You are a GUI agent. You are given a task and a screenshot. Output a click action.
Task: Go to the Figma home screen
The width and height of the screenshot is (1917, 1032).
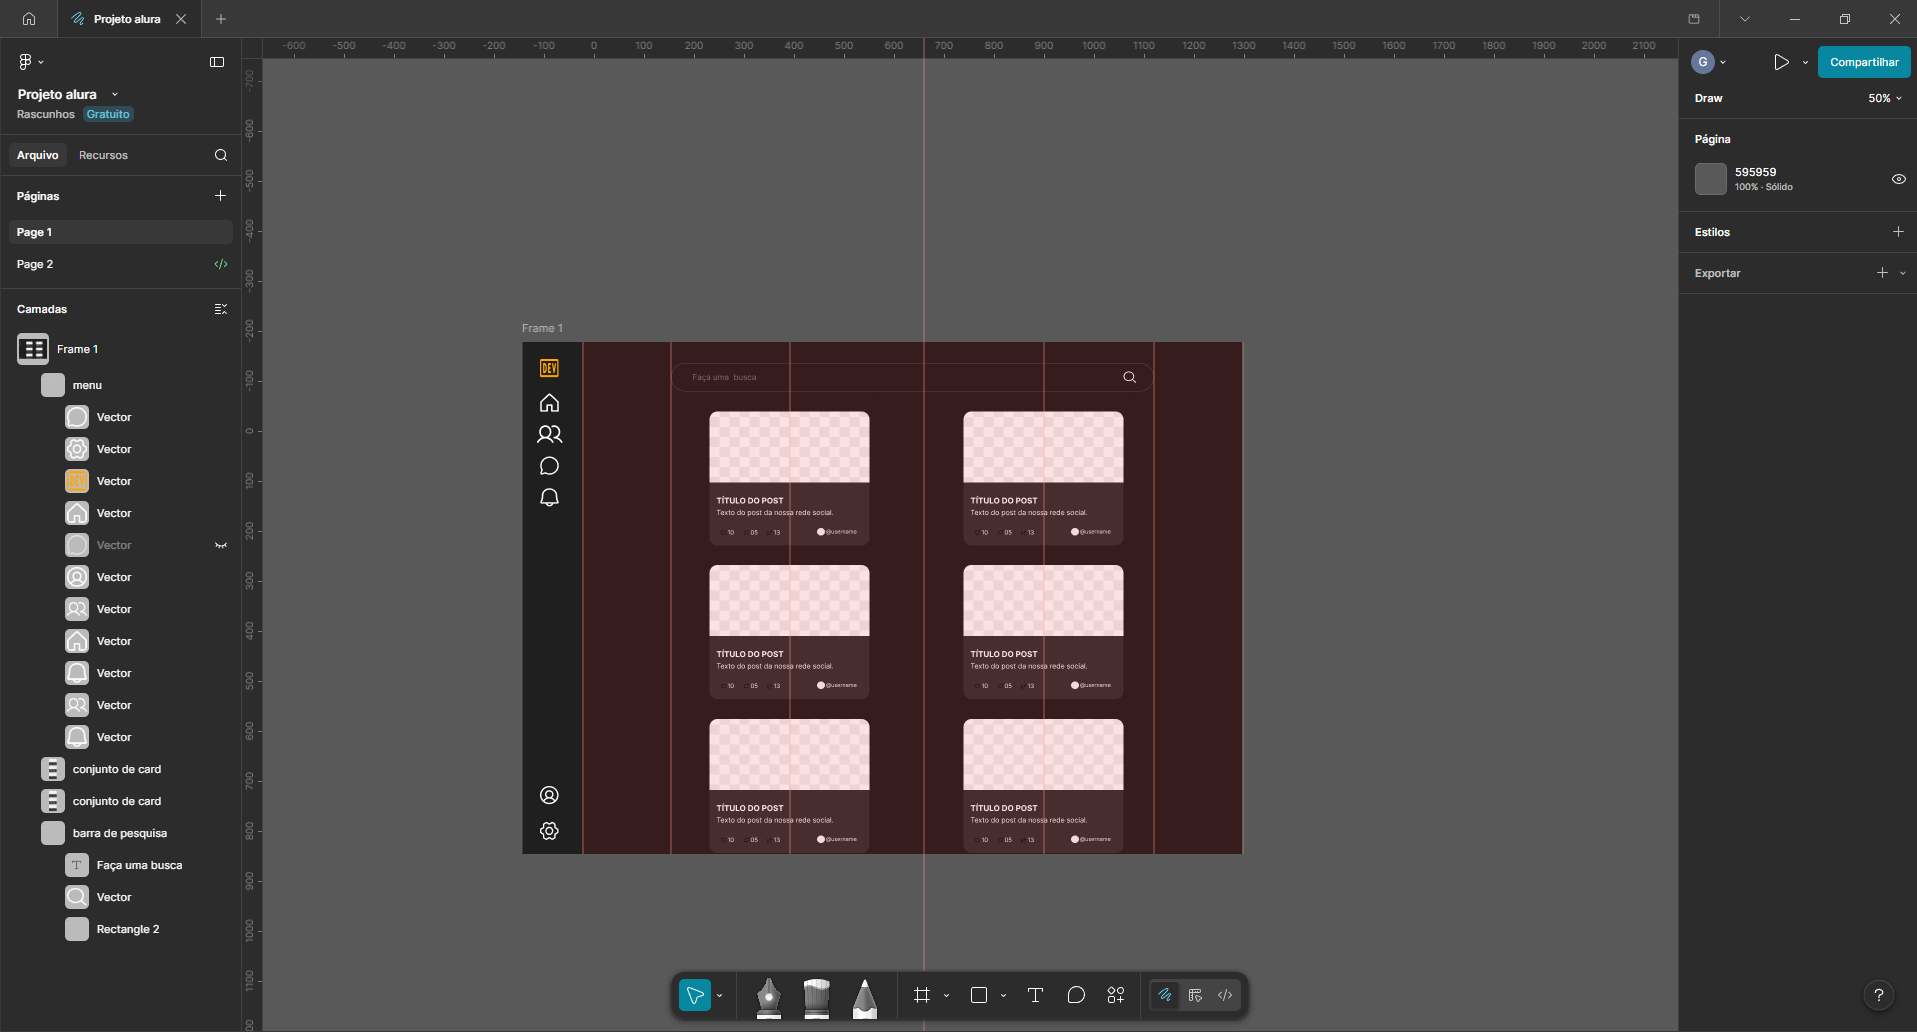click(29, 19)
